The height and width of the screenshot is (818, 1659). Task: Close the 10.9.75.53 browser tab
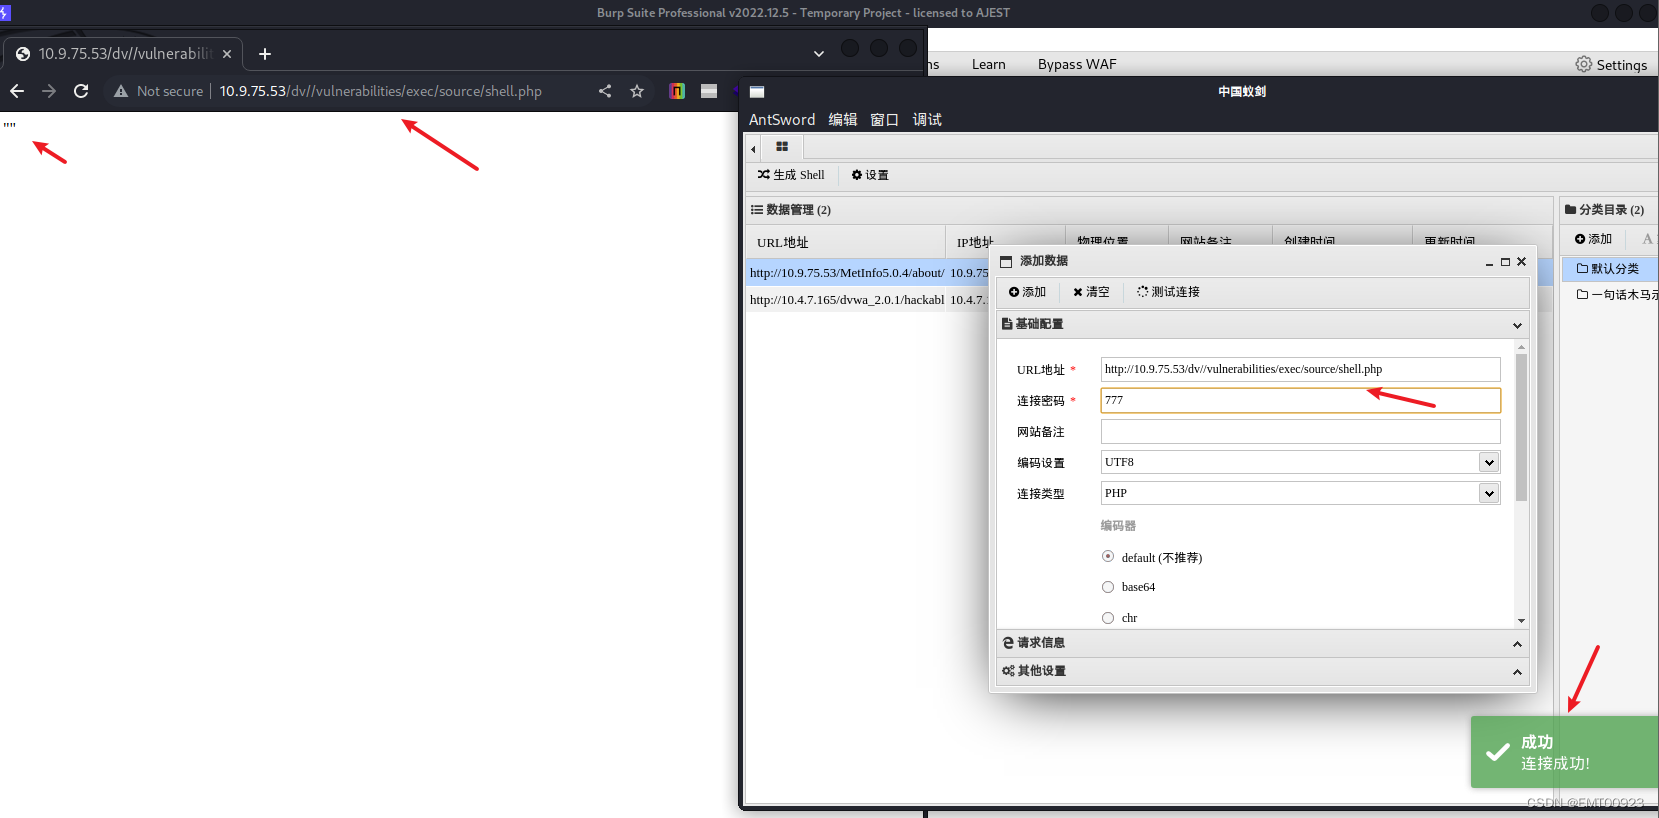[227, 54]
